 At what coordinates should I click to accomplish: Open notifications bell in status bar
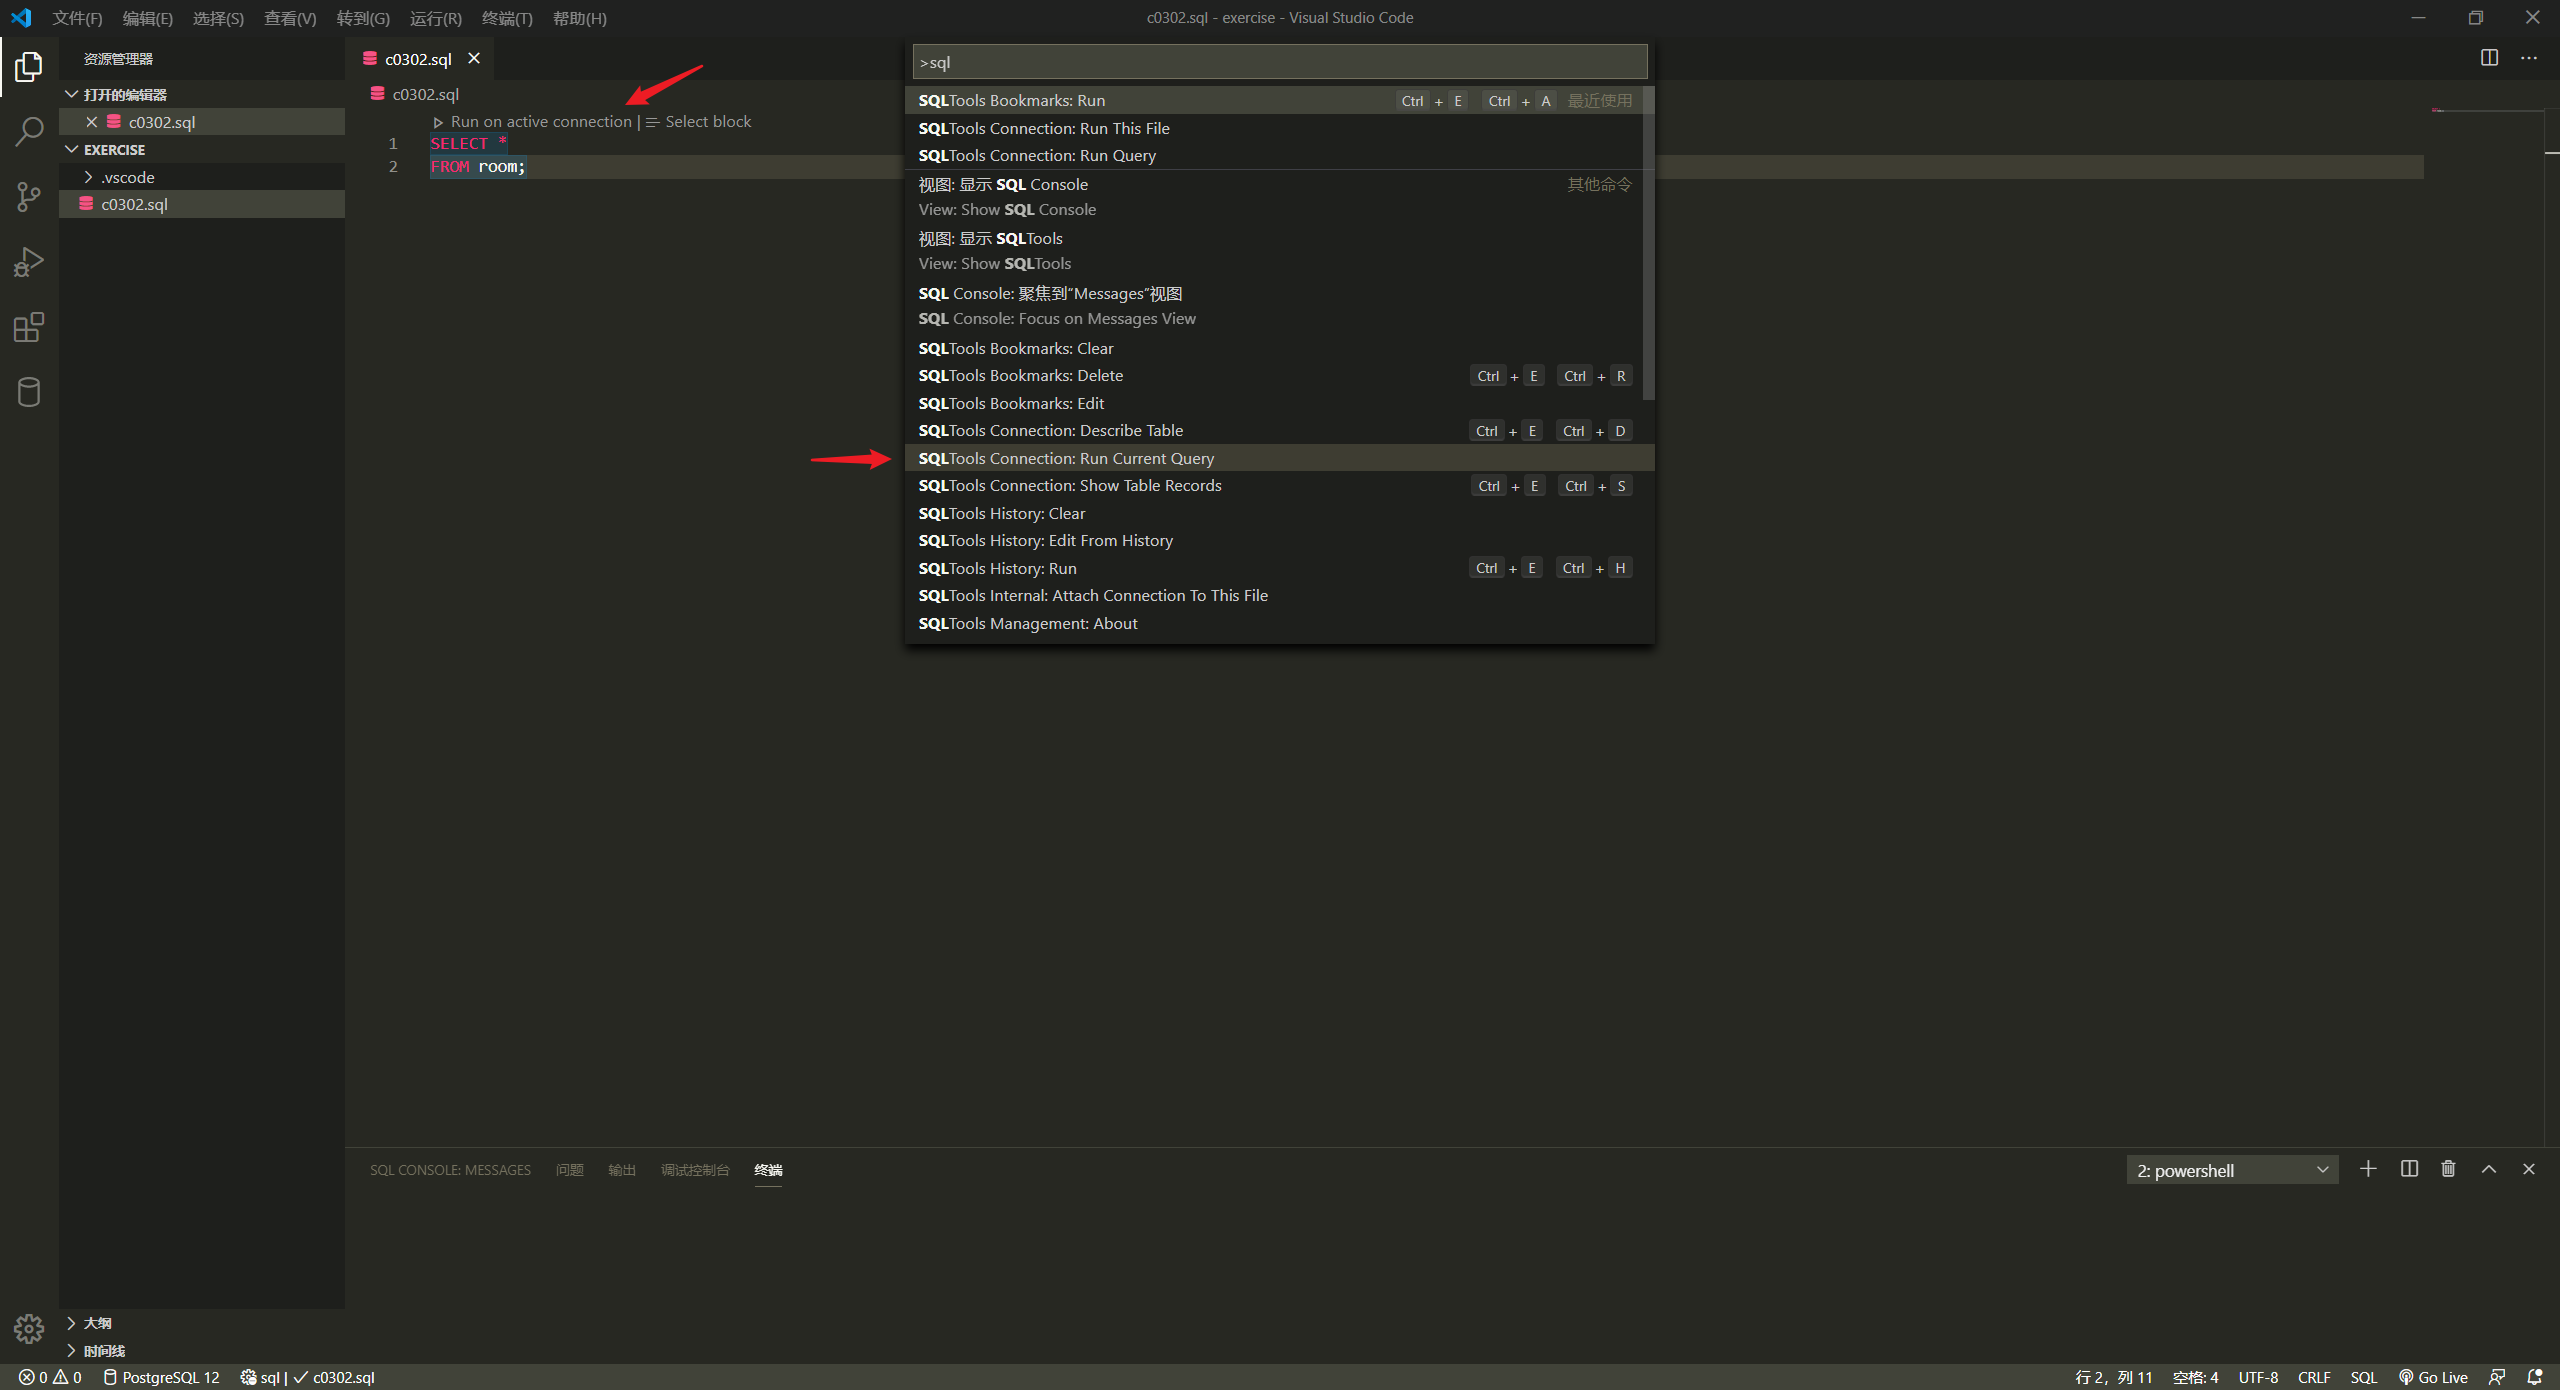coord(2535,1377)
